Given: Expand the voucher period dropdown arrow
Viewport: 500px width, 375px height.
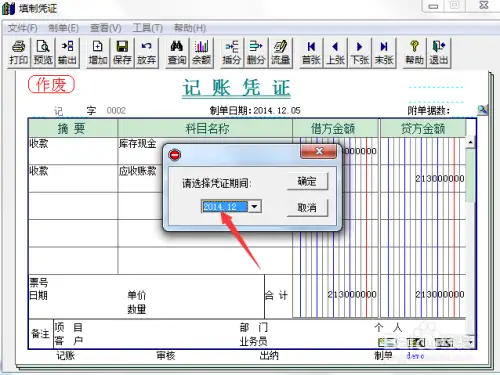Looking at the screenshot, I should 255,207.
